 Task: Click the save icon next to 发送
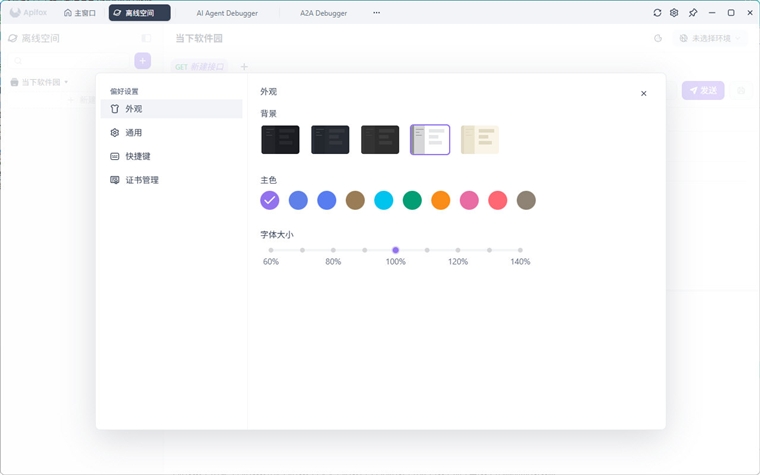741,91
